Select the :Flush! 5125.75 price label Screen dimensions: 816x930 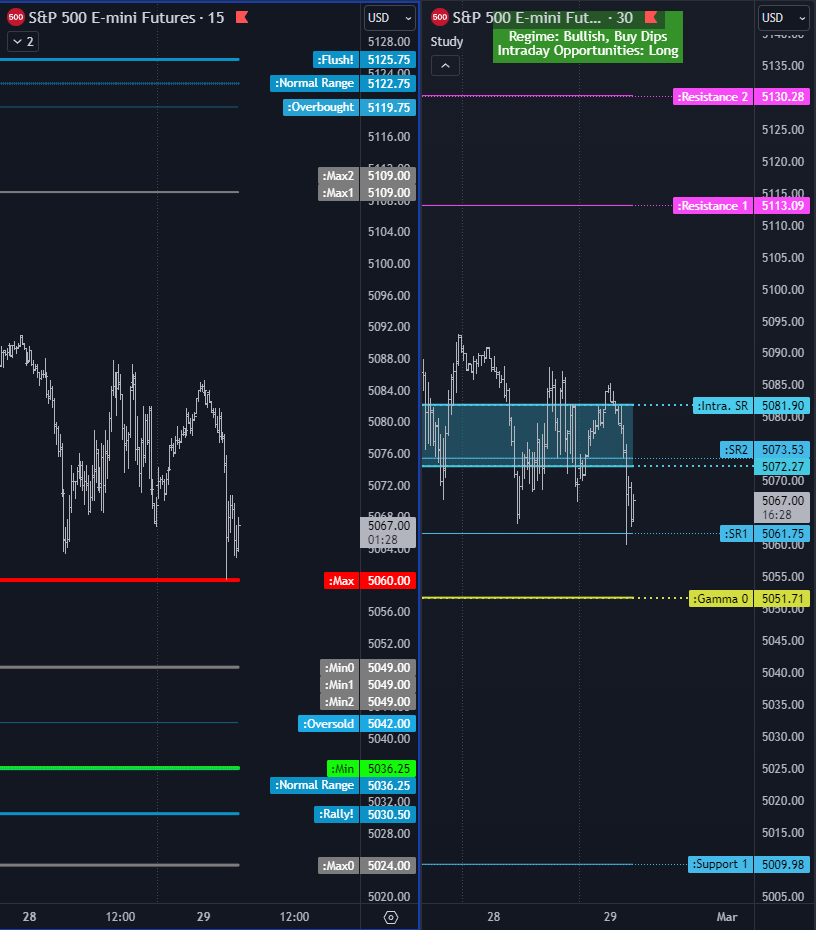(364, 60)
